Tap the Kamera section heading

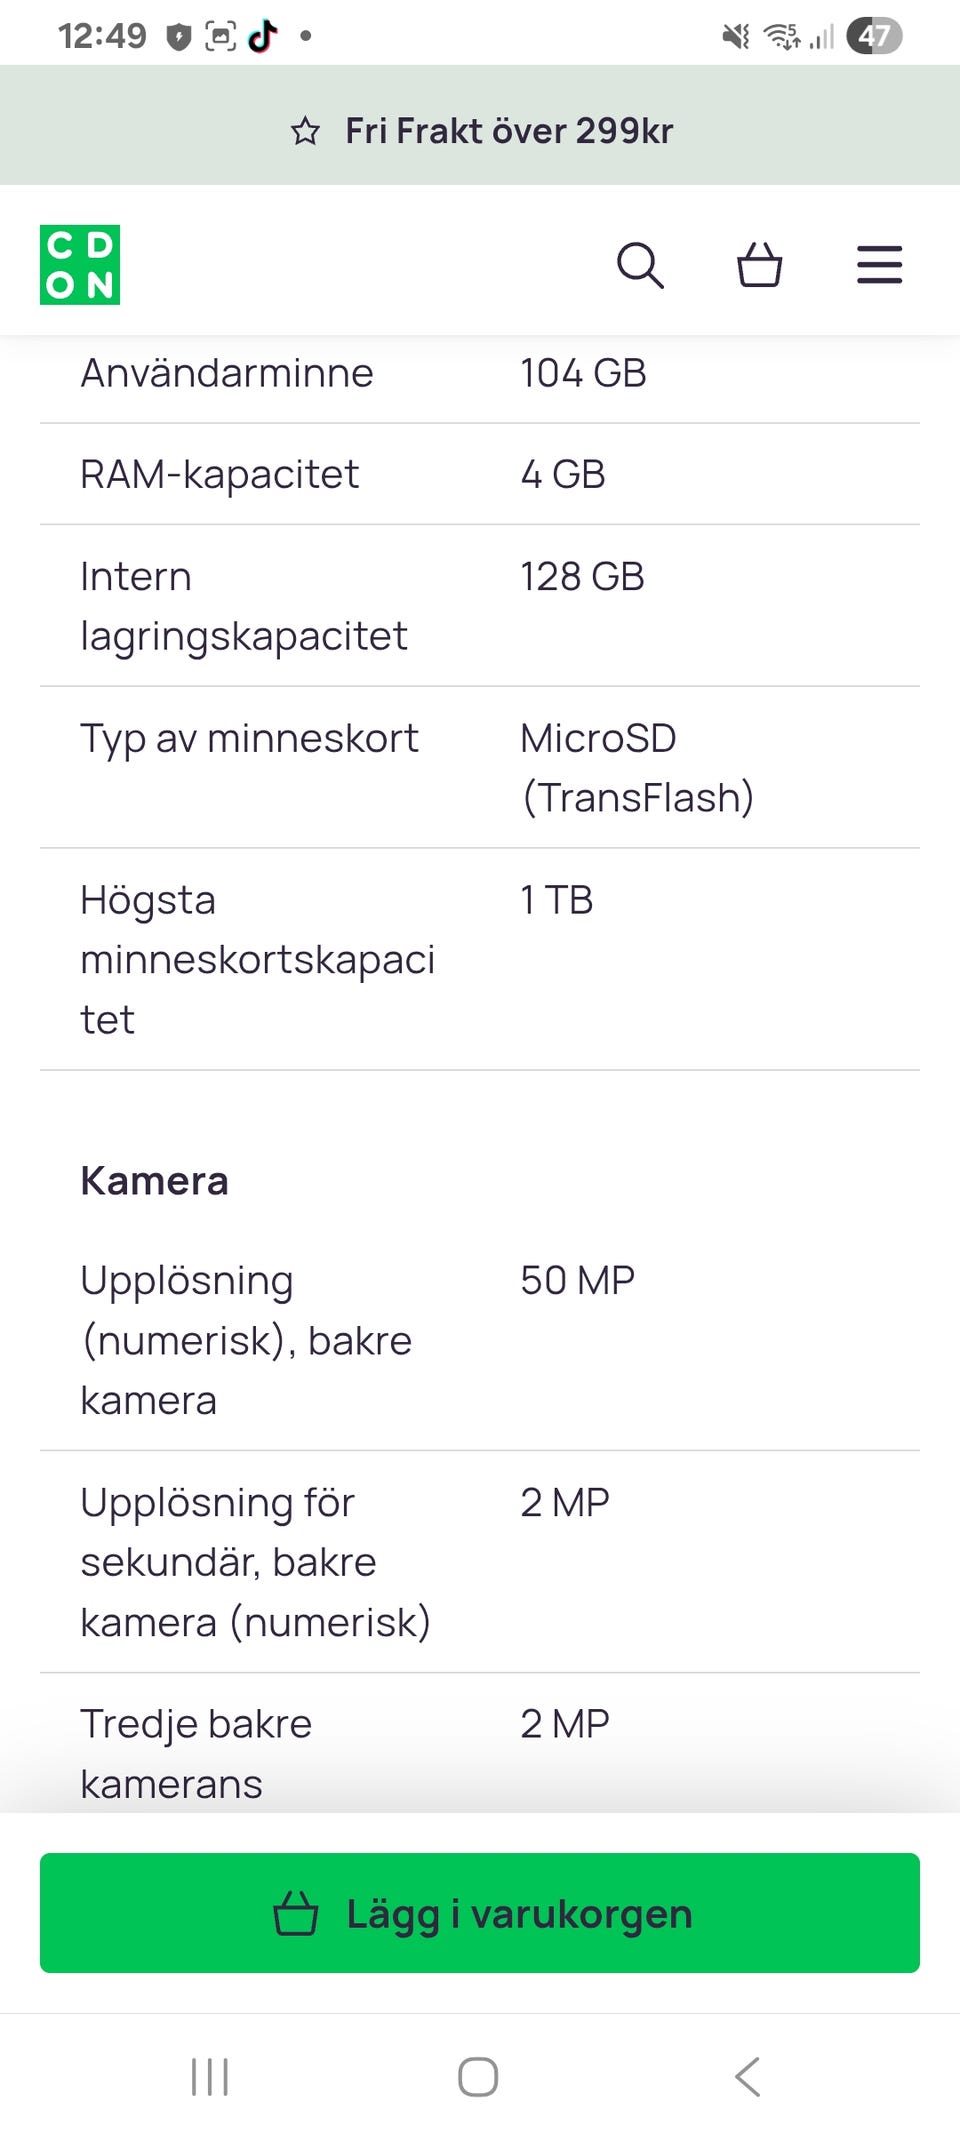coord(155,1181)
